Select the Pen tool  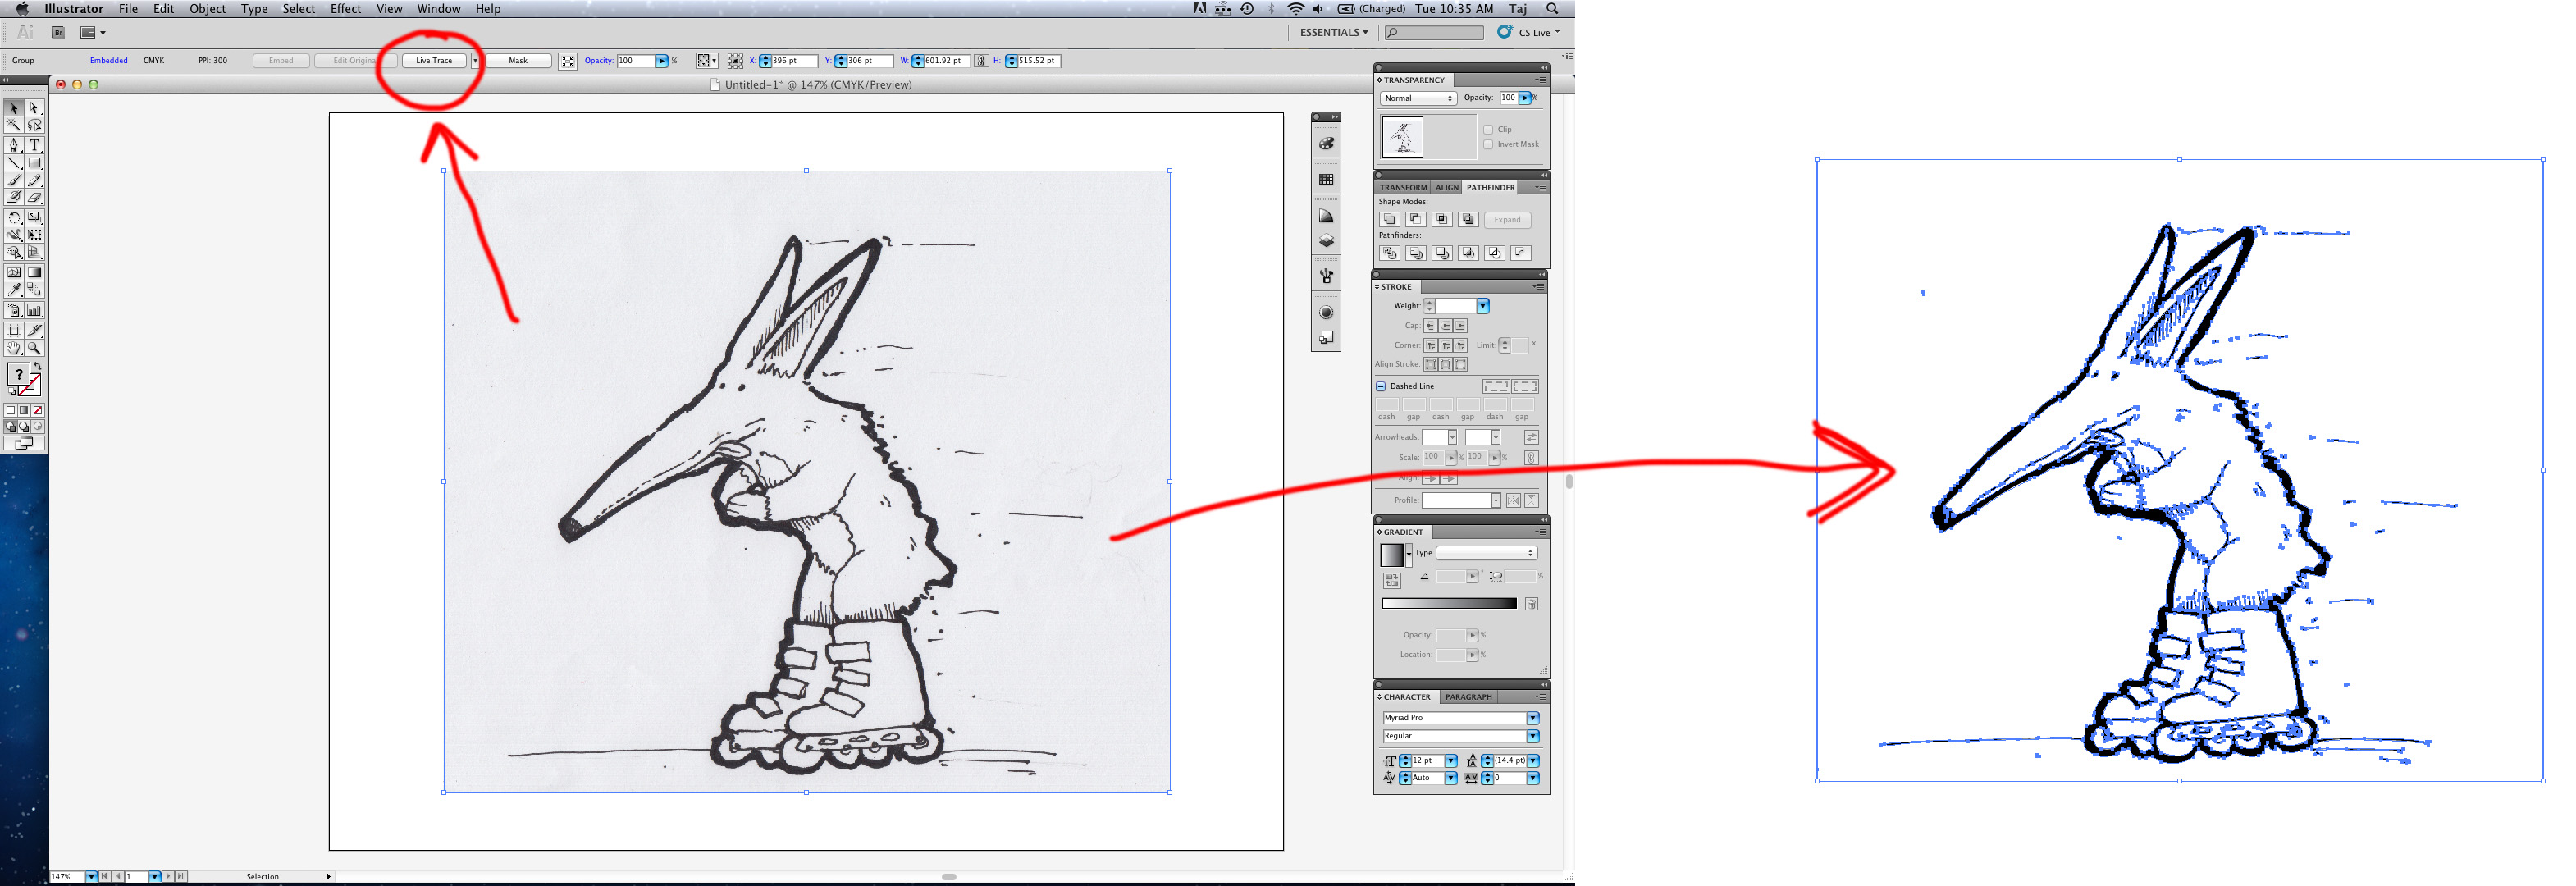[x=14, y=145]
